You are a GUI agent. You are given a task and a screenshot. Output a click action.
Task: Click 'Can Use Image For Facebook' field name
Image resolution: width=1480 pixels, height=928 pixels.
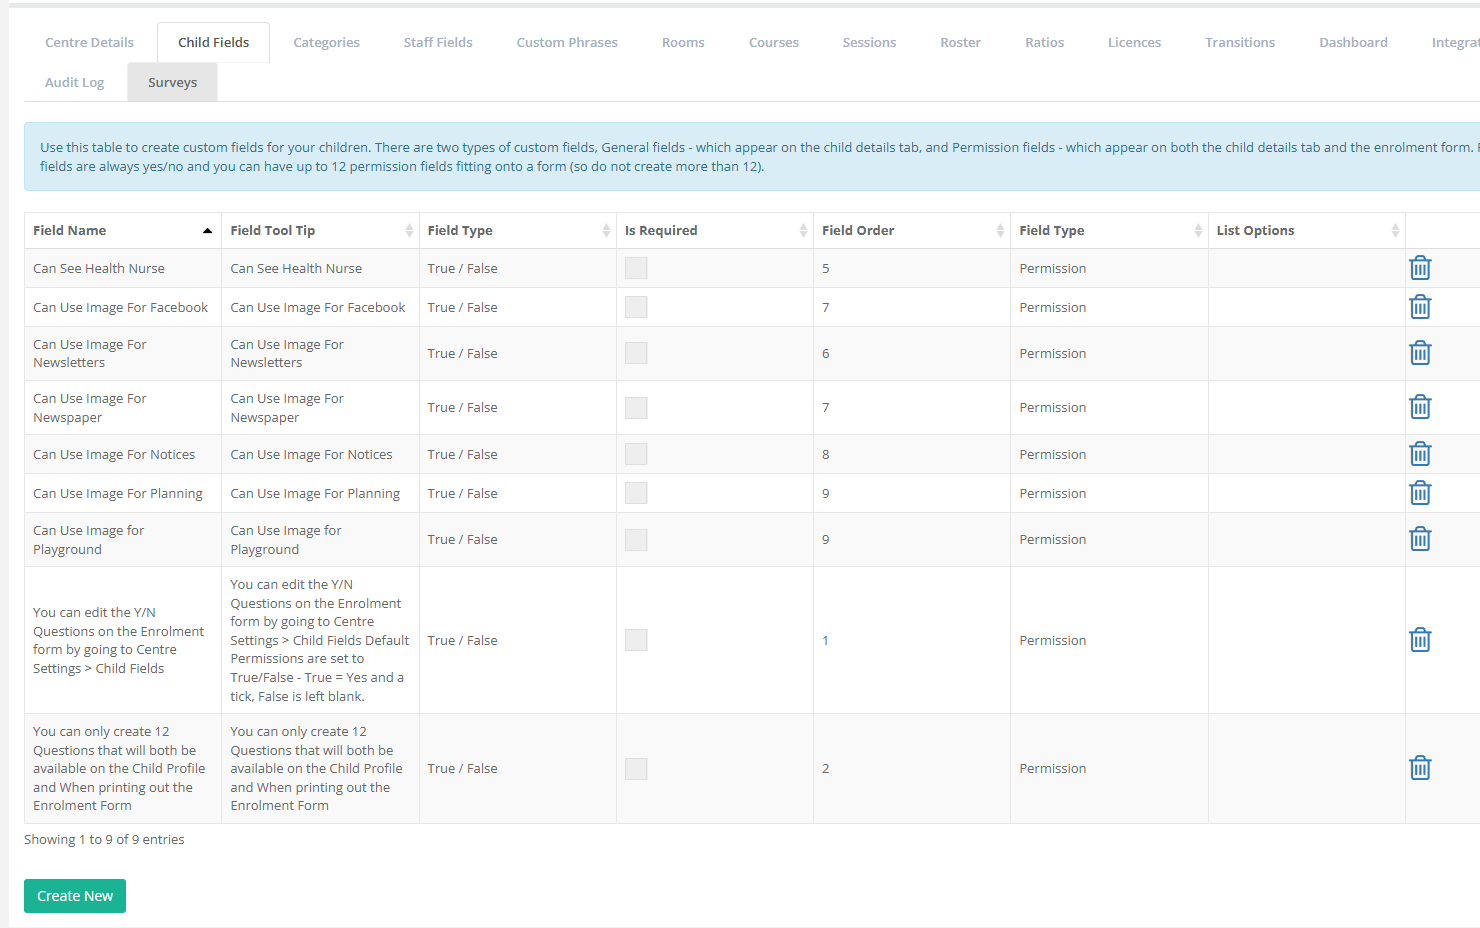[x=120, y=307]
